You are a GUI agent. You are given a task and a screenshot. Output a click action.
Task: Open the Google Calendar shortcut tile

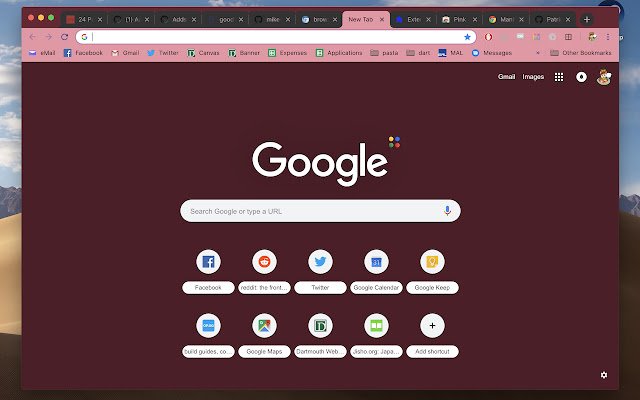coord(376,271)
